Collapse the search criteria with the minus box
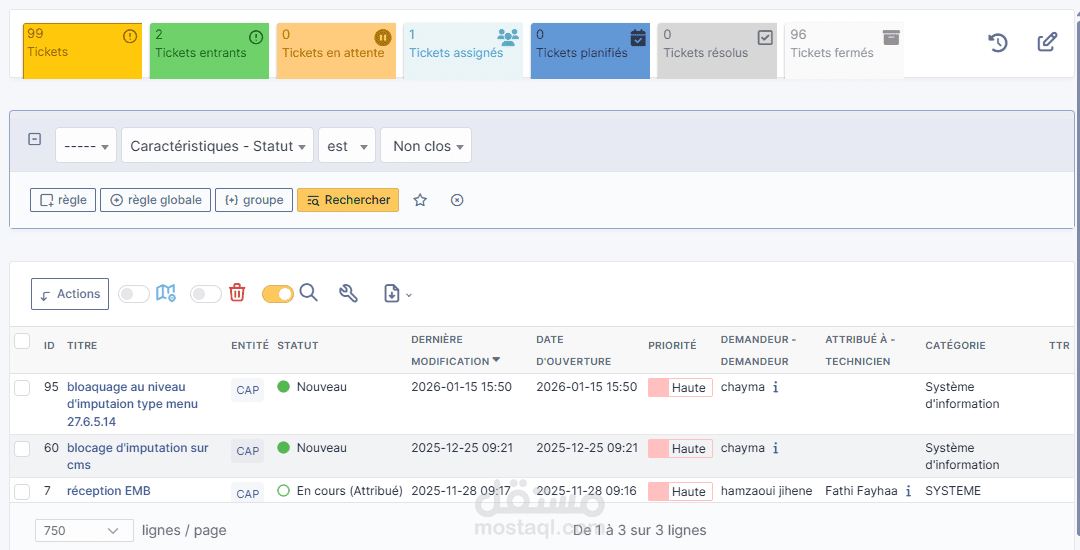Viewport: 1080px width, 550px height. pyautogui.click(x=34, y=139)
